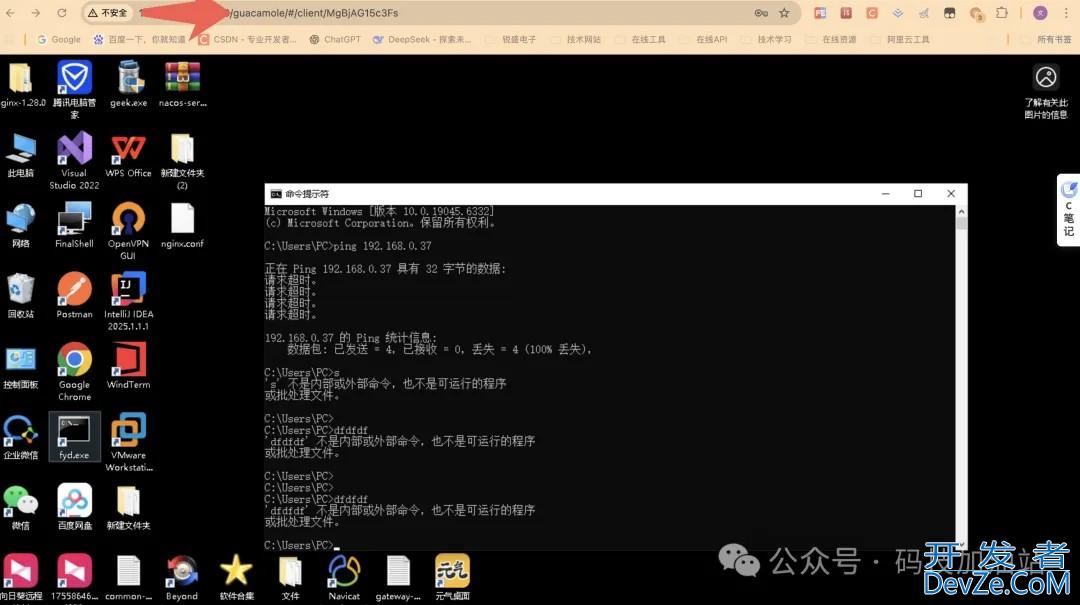This screenshot has height=605, width=1080.
Task: Bookmark this page with the star icon
Action: [784, 13]
